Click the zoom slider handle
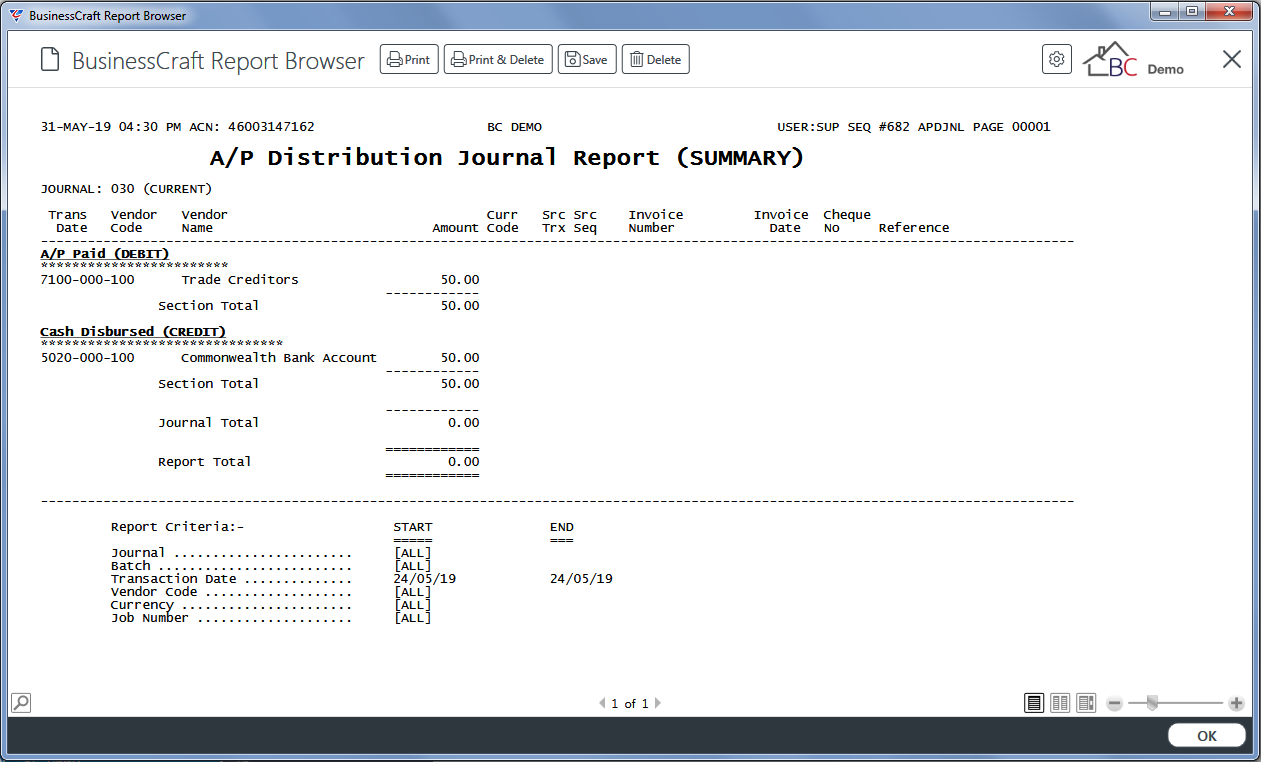This screenshot has width=1261, height=762. (x=1152, y=704)
